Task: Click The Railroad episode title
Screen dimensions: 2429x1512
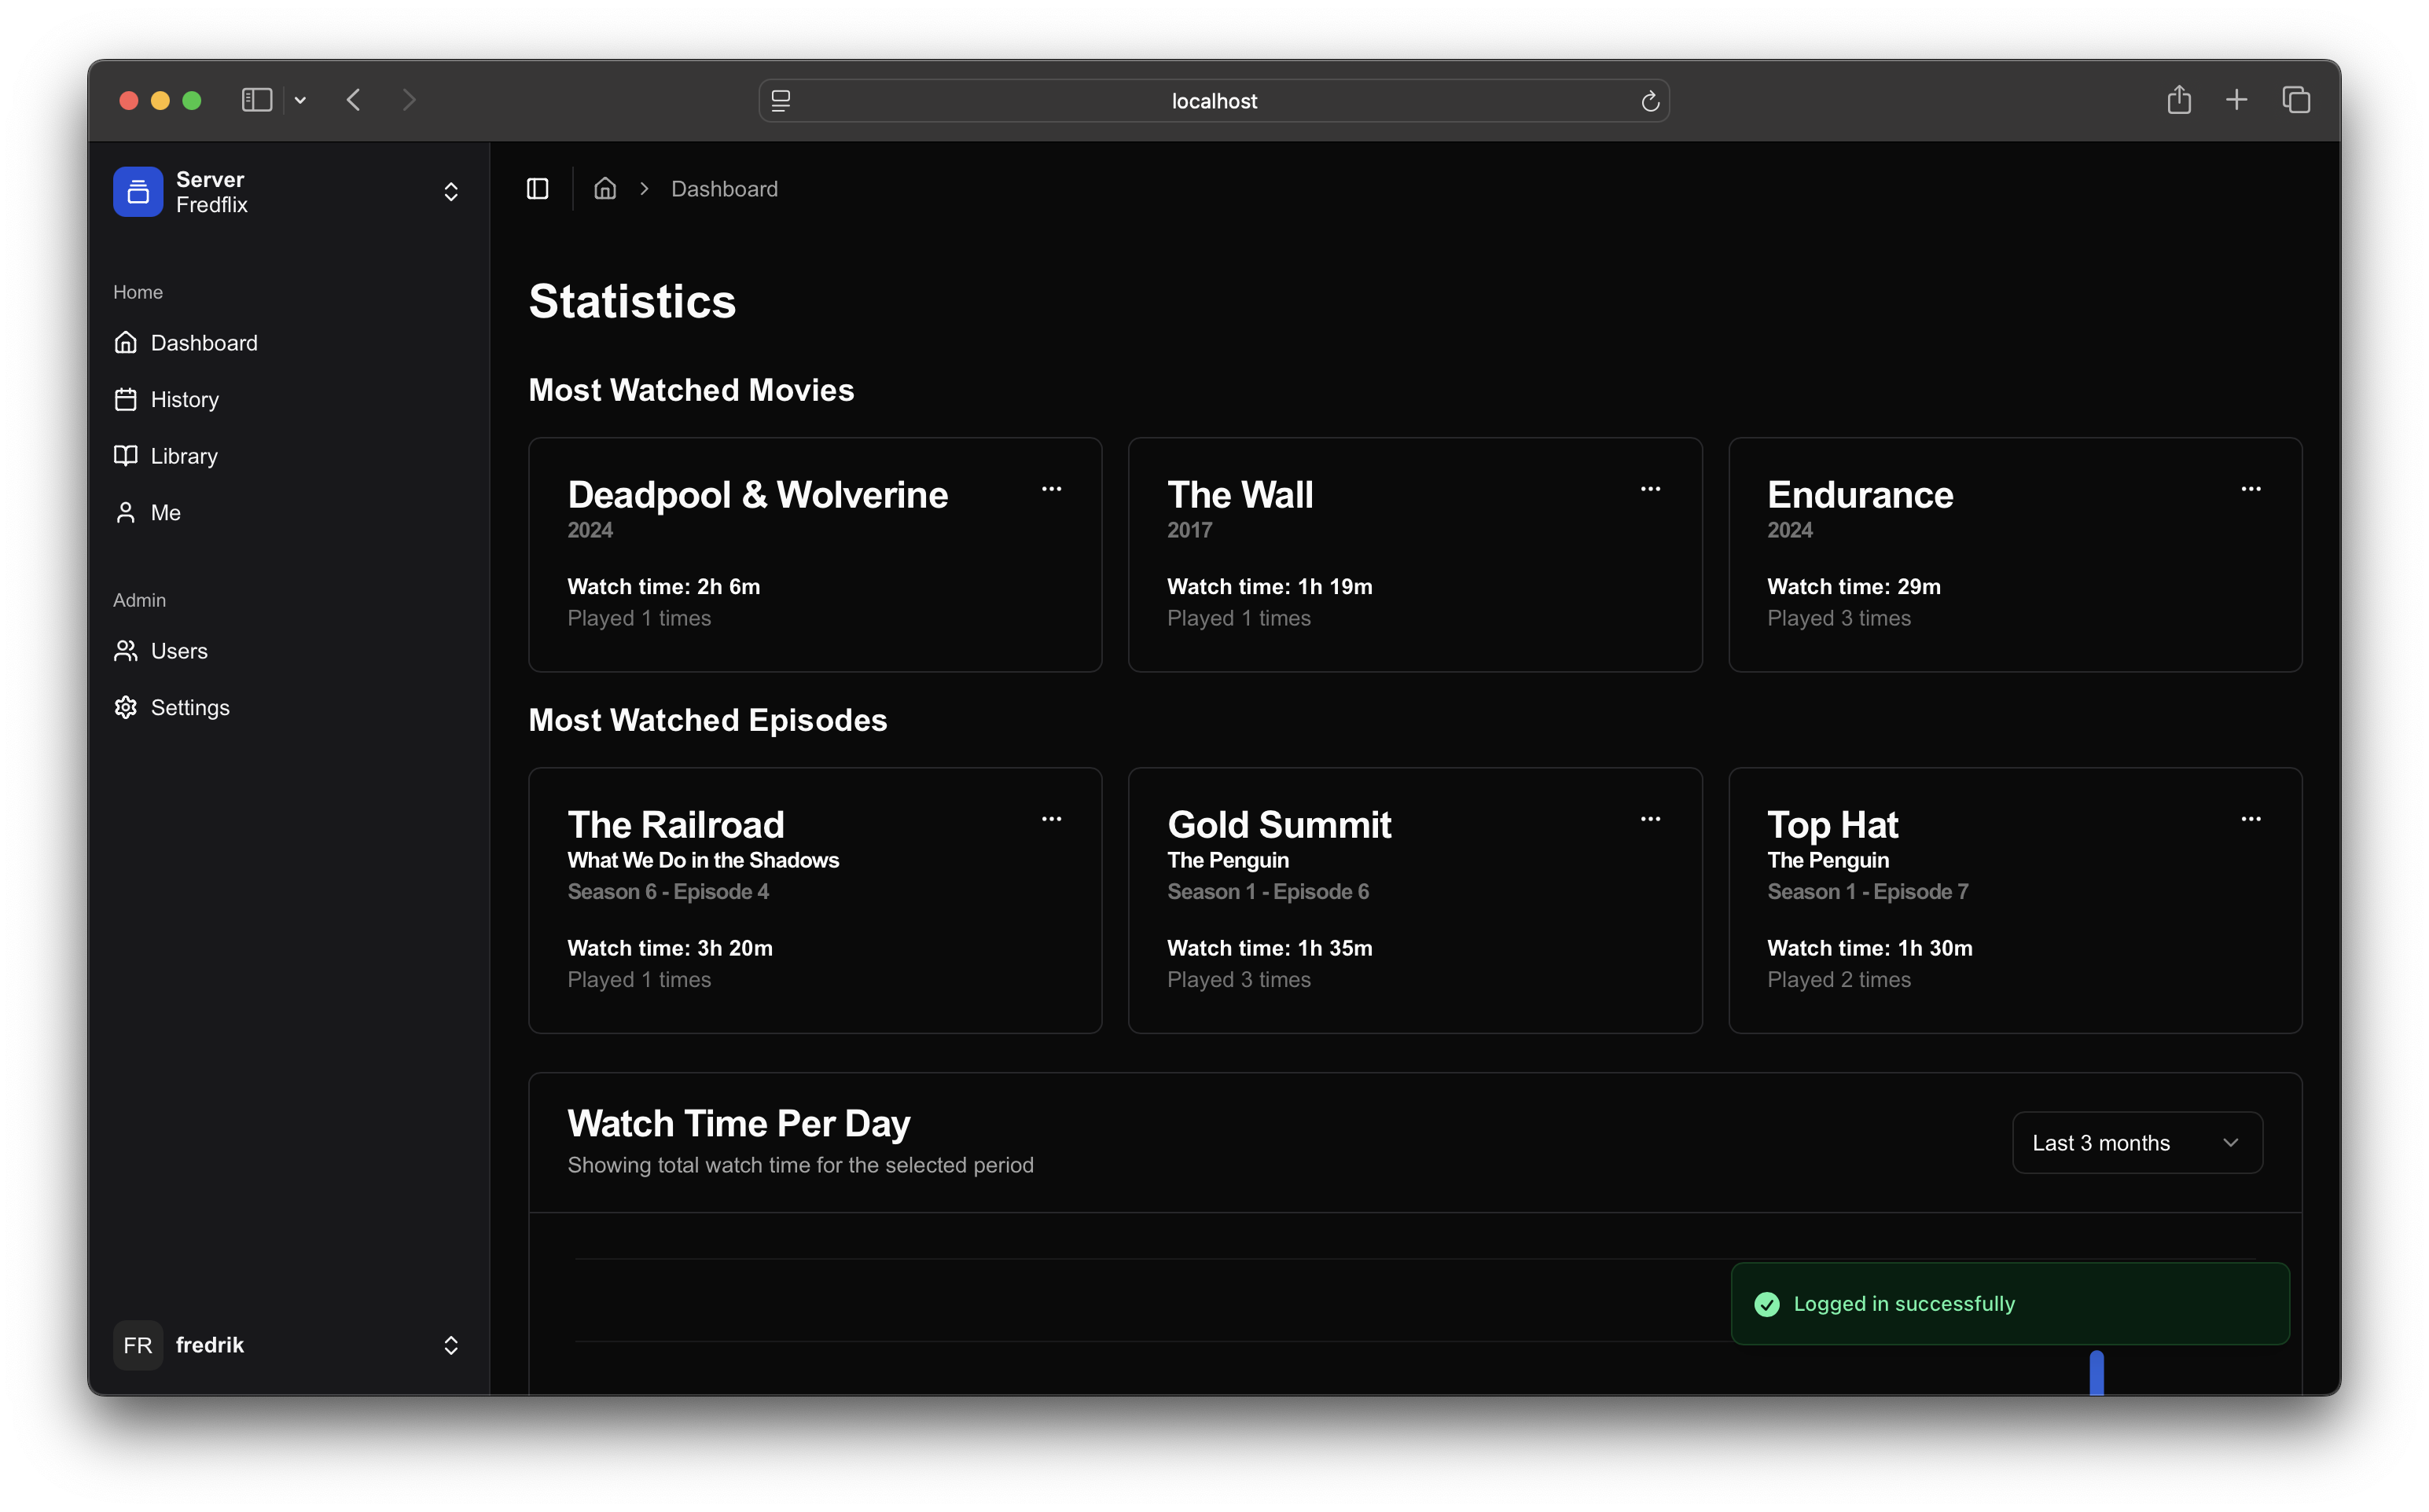Action: click(x=676, y=824)
